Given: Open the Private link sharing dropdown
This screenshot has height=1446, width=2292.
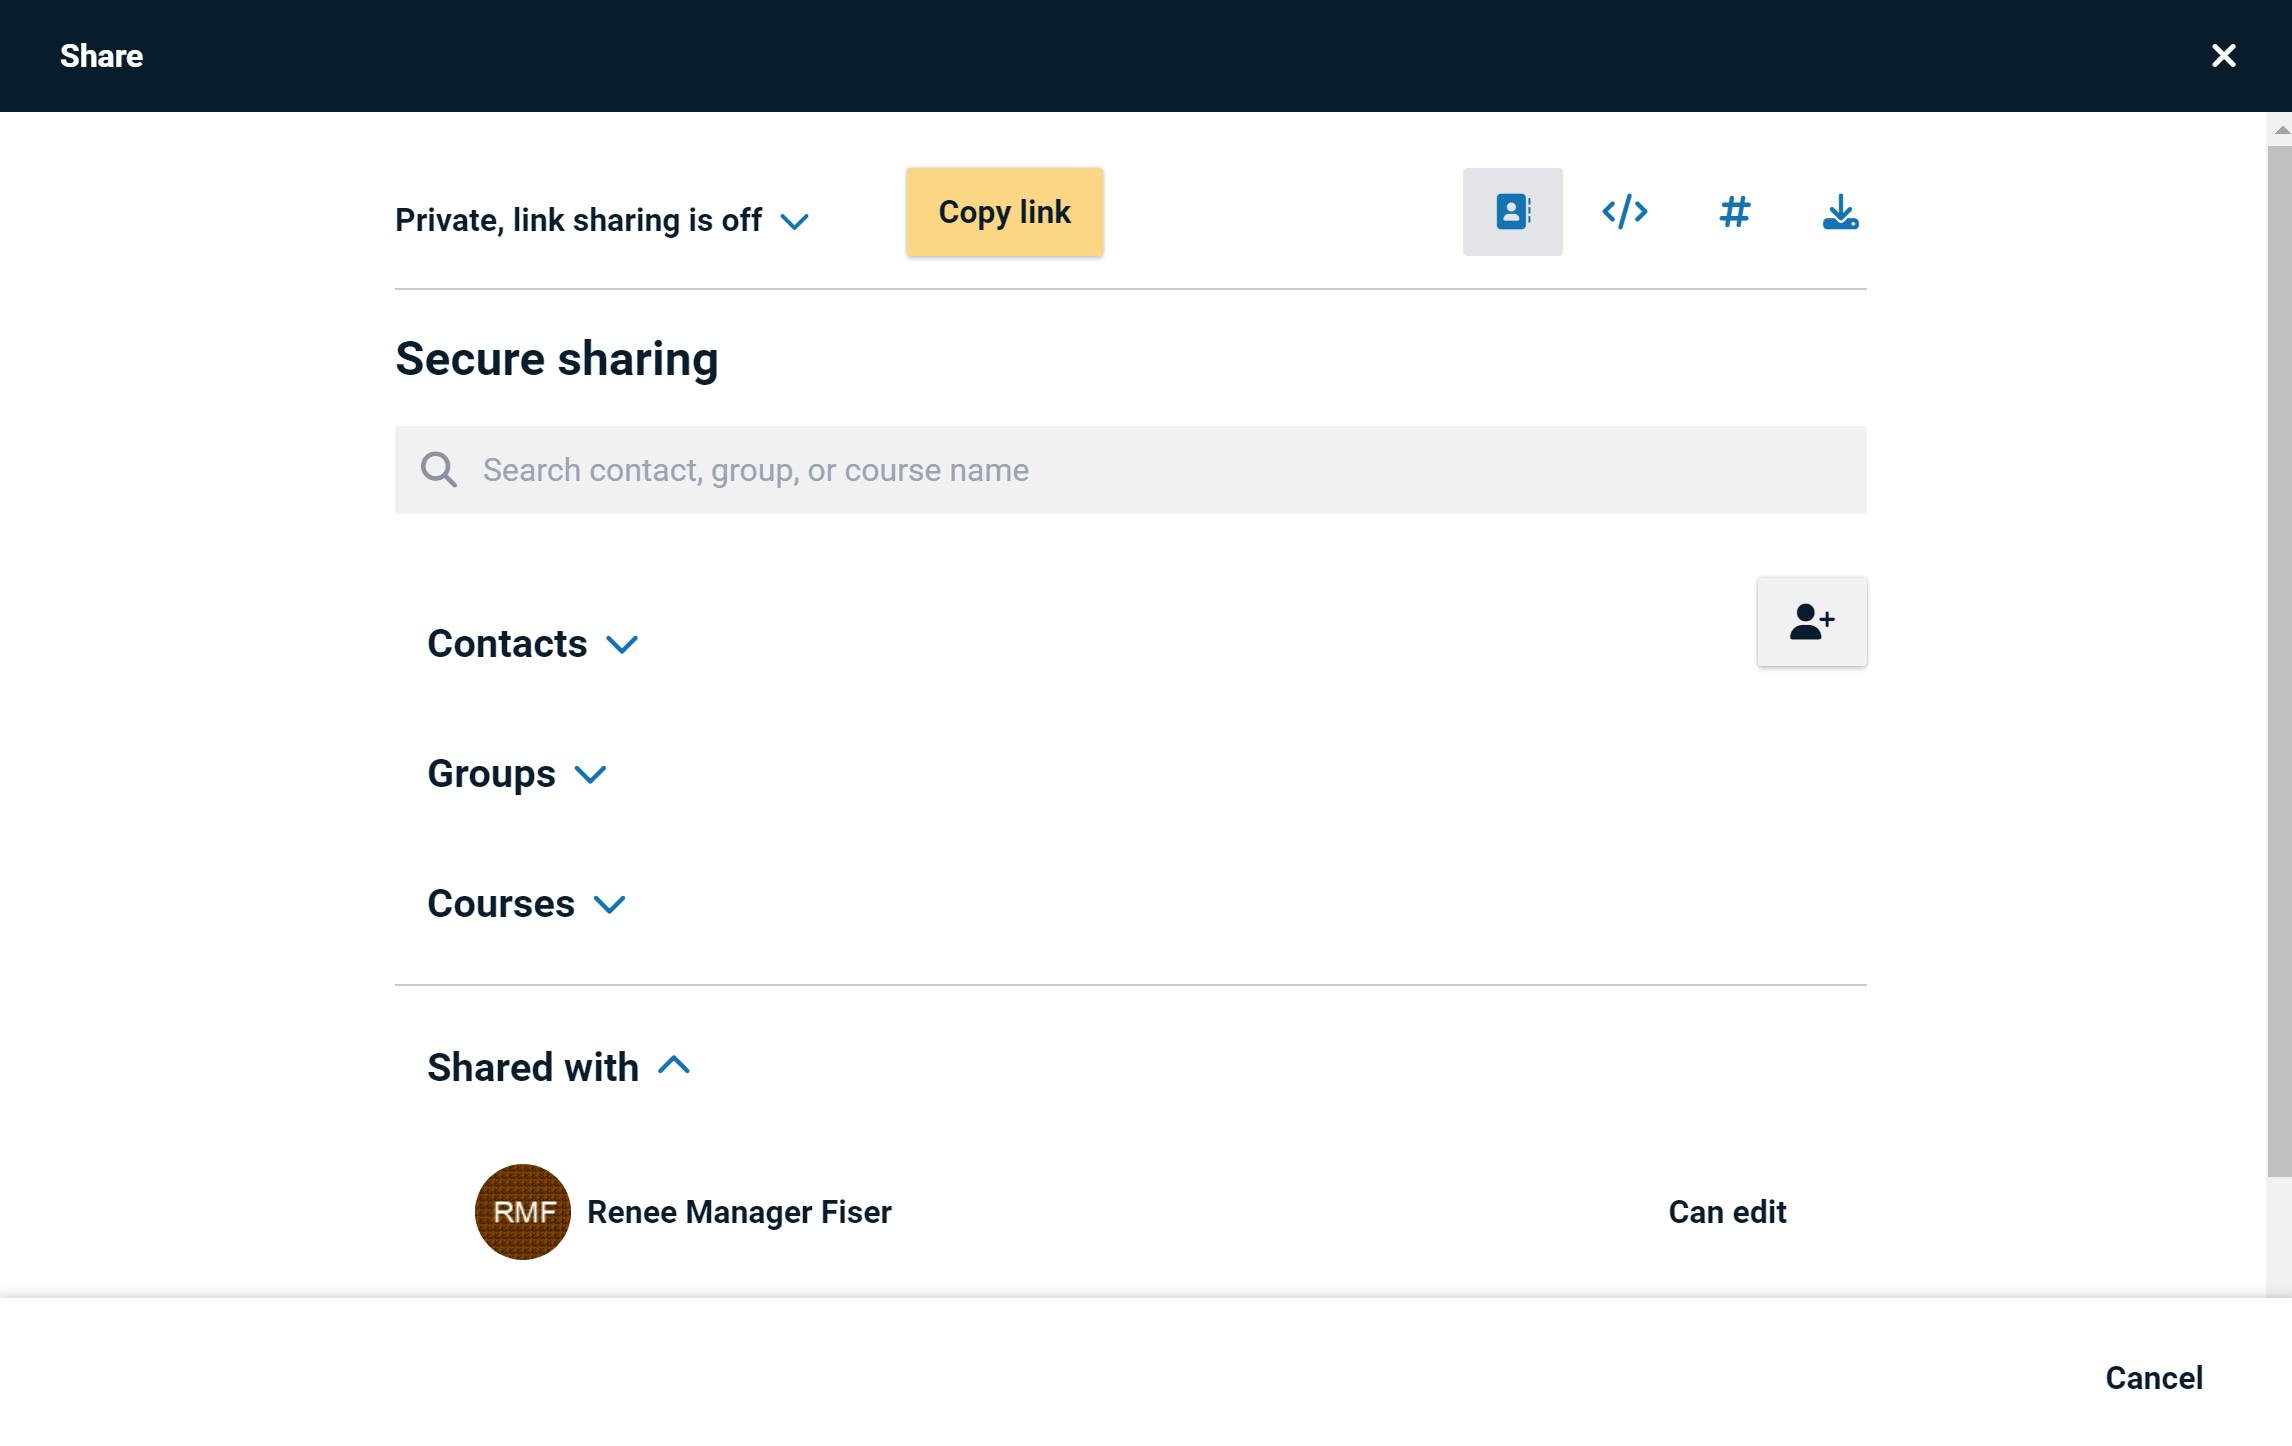Looking at the screenshot, I should 601,220.
